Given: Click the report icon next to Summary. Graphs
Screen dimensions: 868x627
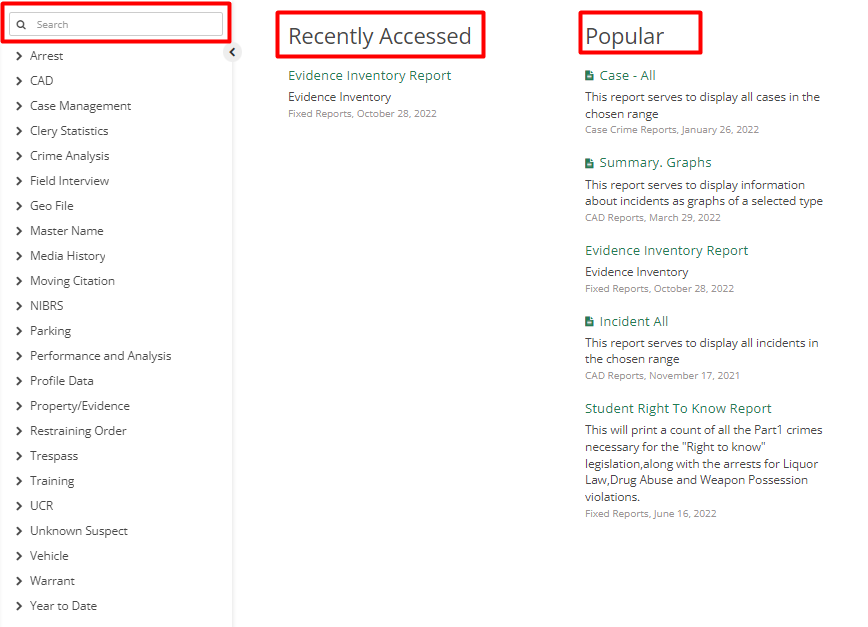Looking at the screenshot, I should (589, 162).
